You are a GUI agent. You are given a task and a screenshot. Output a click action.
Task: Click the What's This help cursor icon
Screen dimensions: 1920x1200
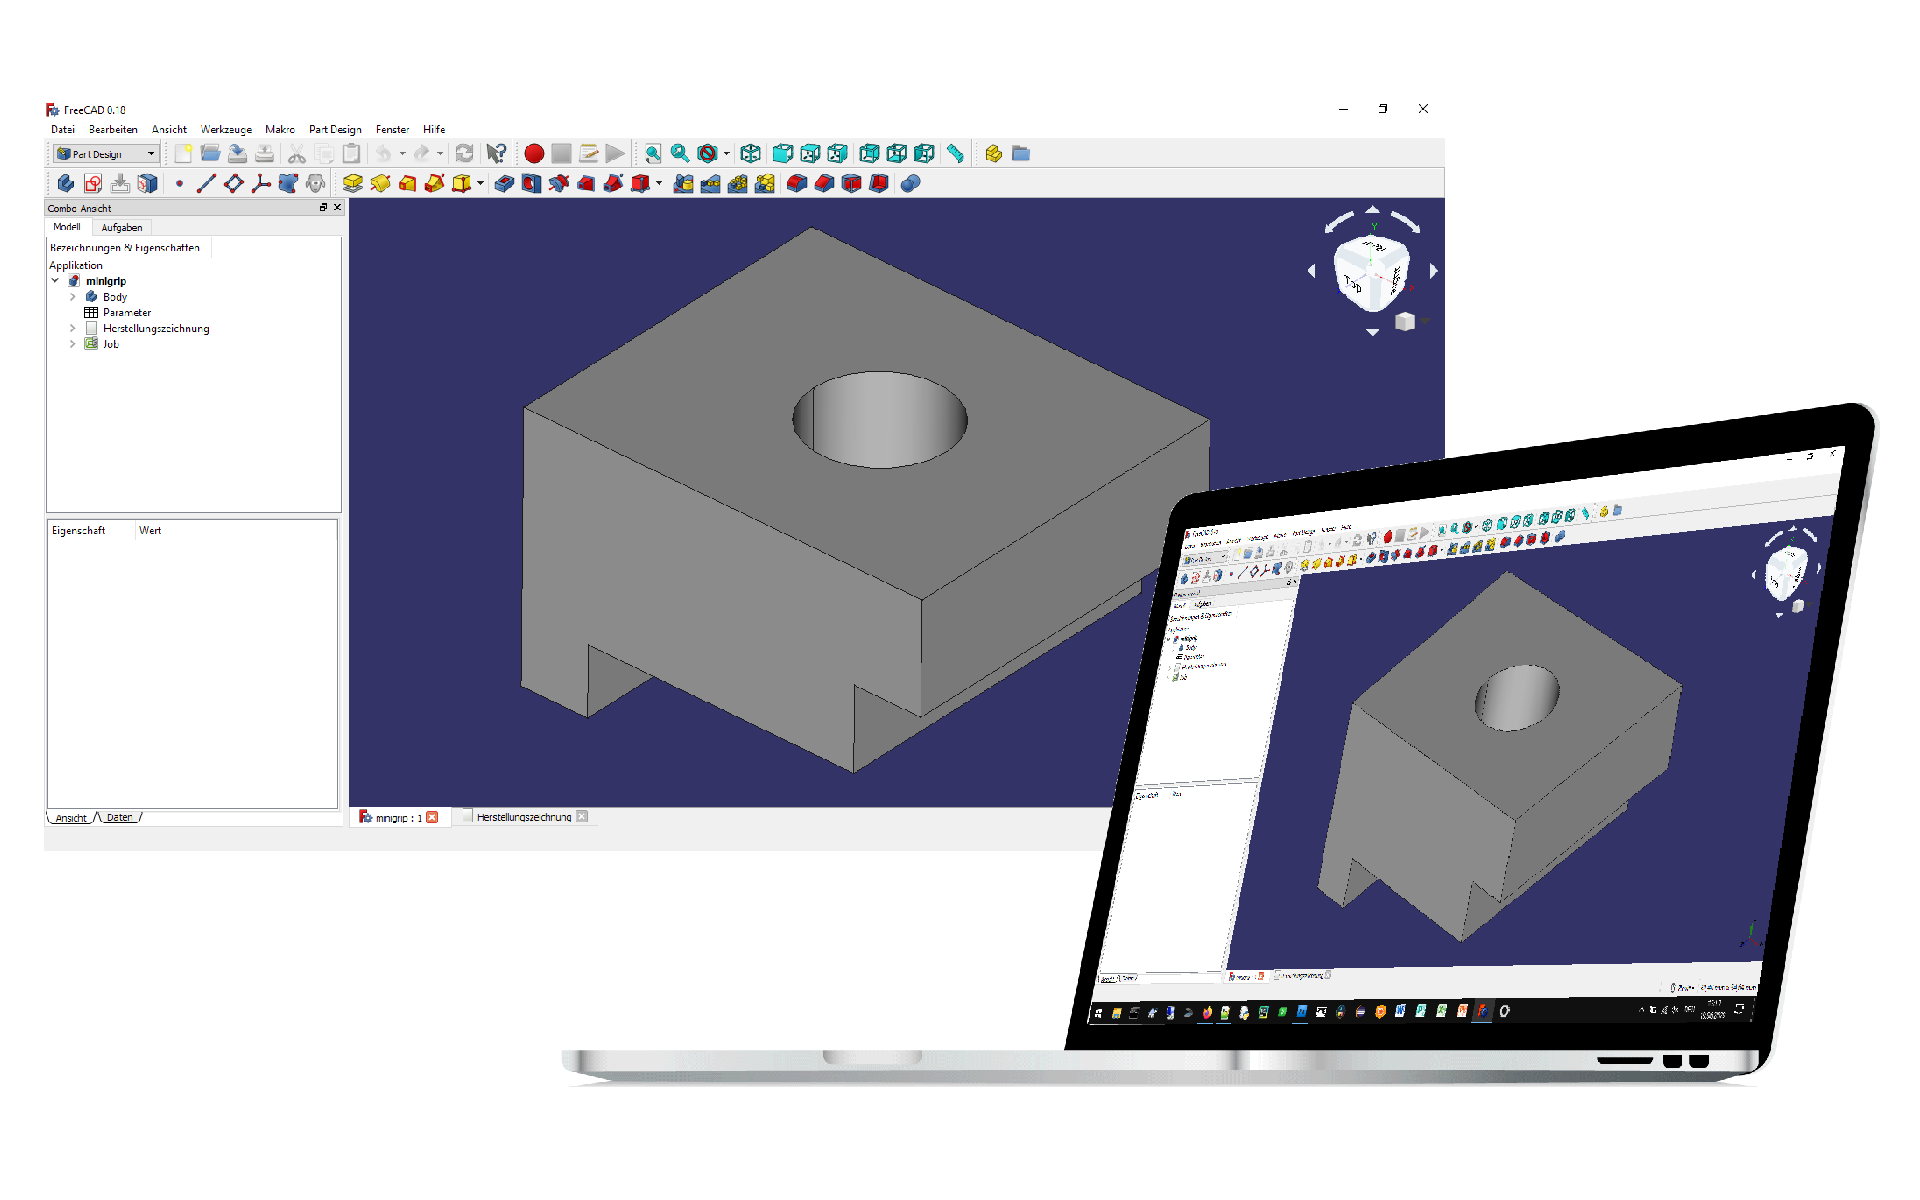(496, 153)
